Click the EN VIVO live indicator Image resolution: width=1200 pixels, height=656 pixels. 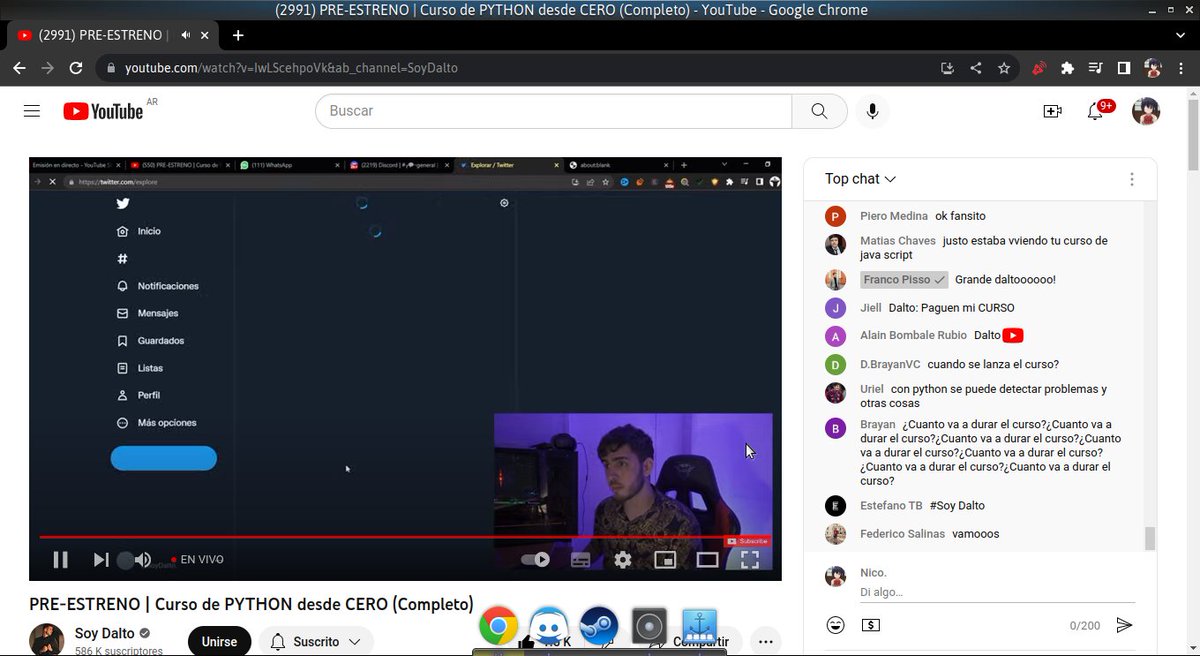(x=198, y=560)
